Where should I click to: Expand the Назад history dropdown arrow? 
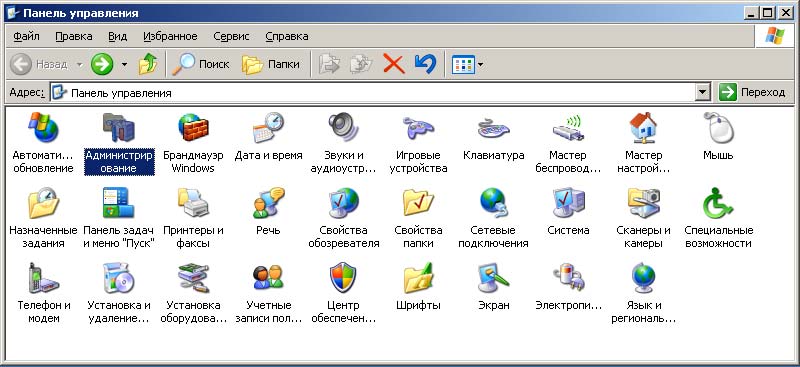click(79, 64)
